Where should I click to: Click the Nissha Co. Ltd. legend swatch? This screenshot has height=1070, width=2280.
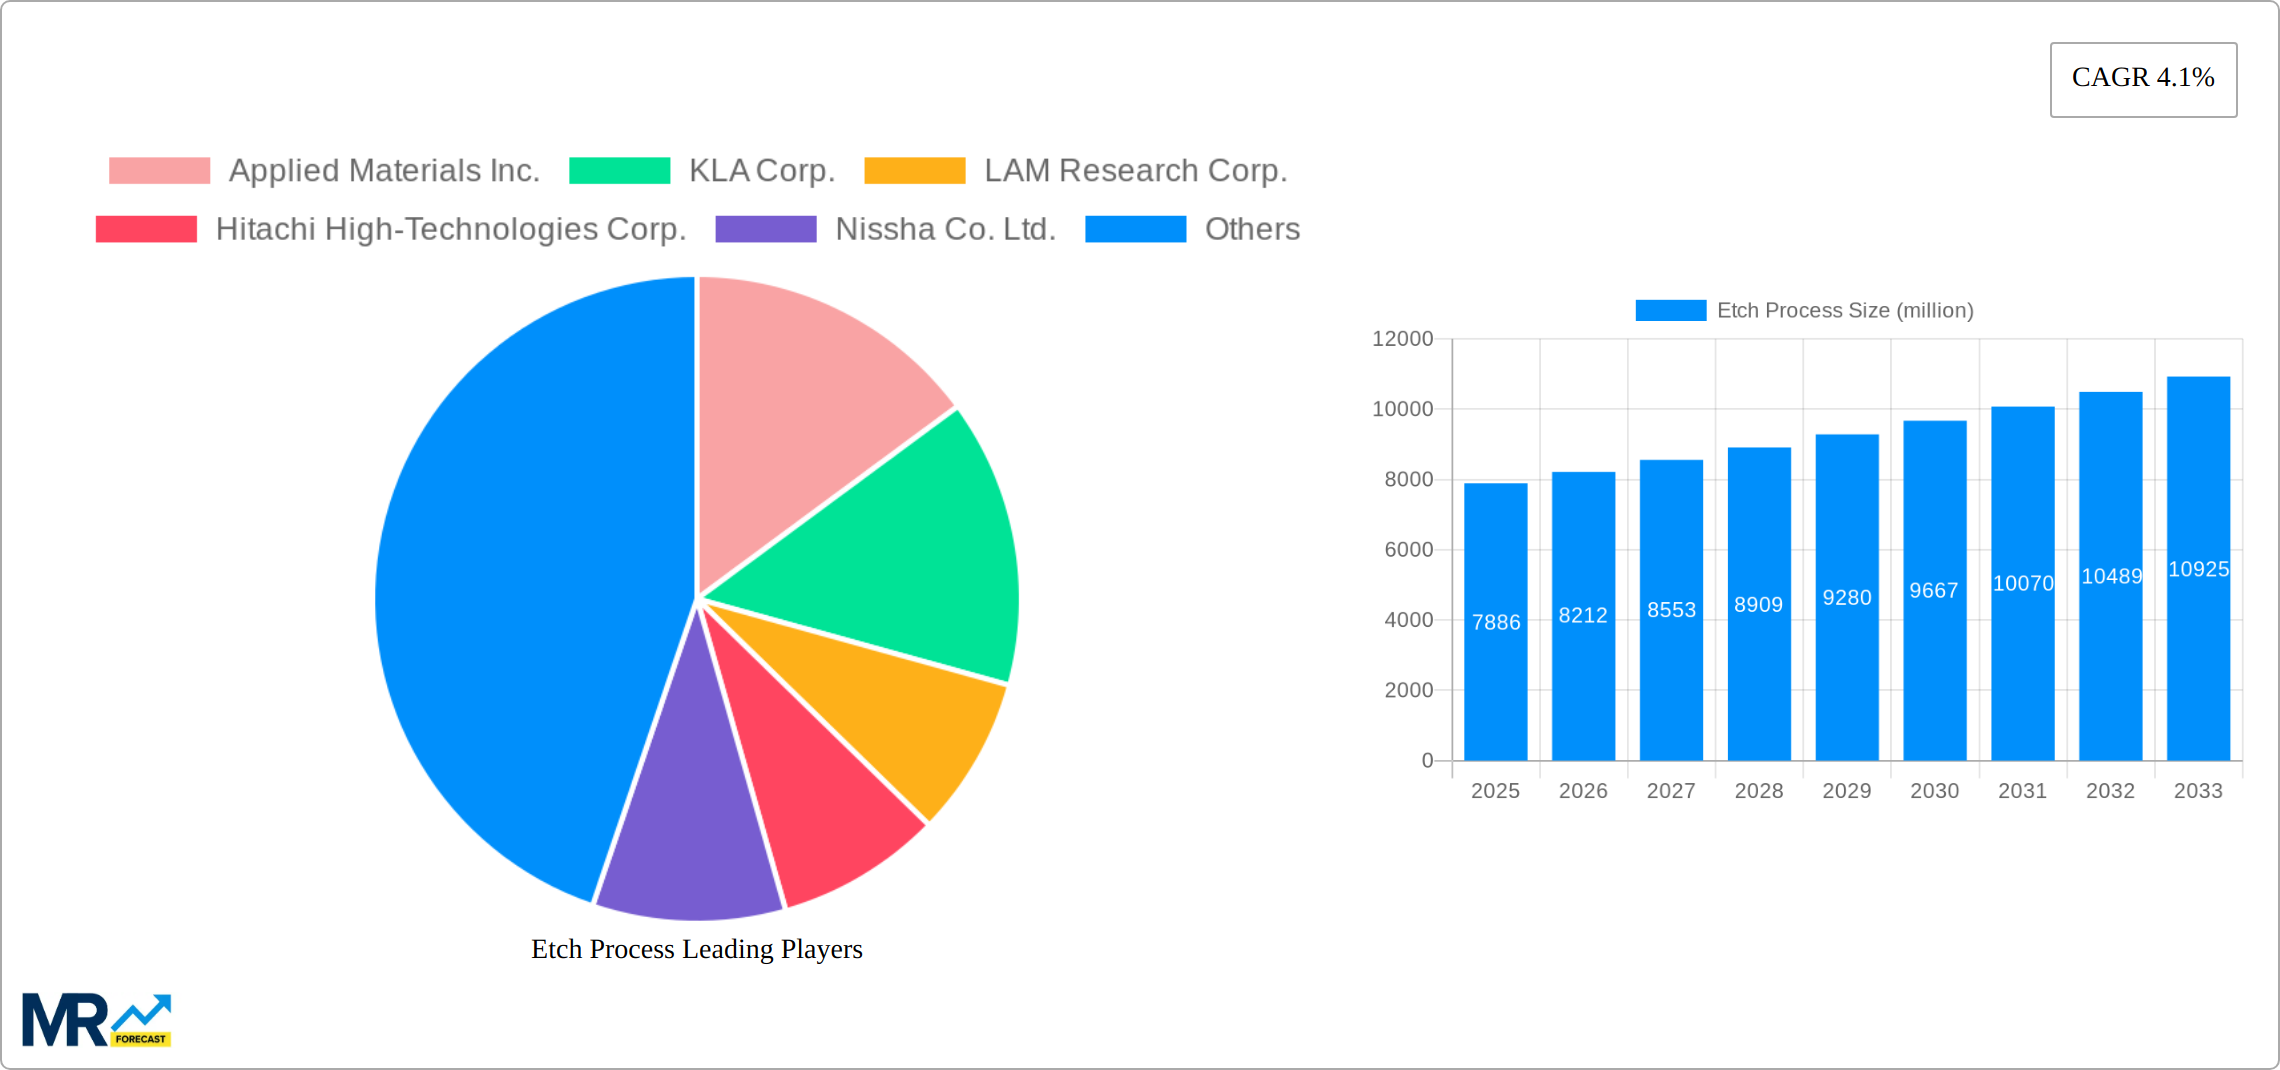point(765,229)
